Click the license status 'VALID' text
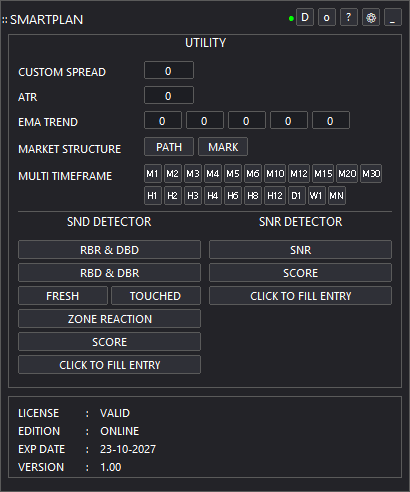The width and height of the screenshot is (410, 492). 115,413
